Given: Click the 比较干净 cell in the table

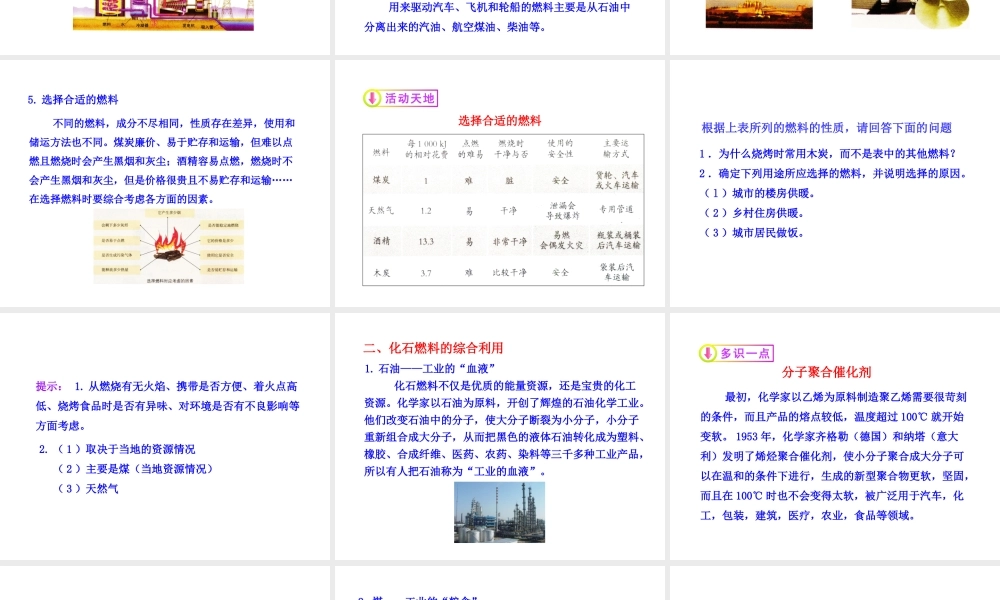Looking at the screenshot, I should (510, 272).
